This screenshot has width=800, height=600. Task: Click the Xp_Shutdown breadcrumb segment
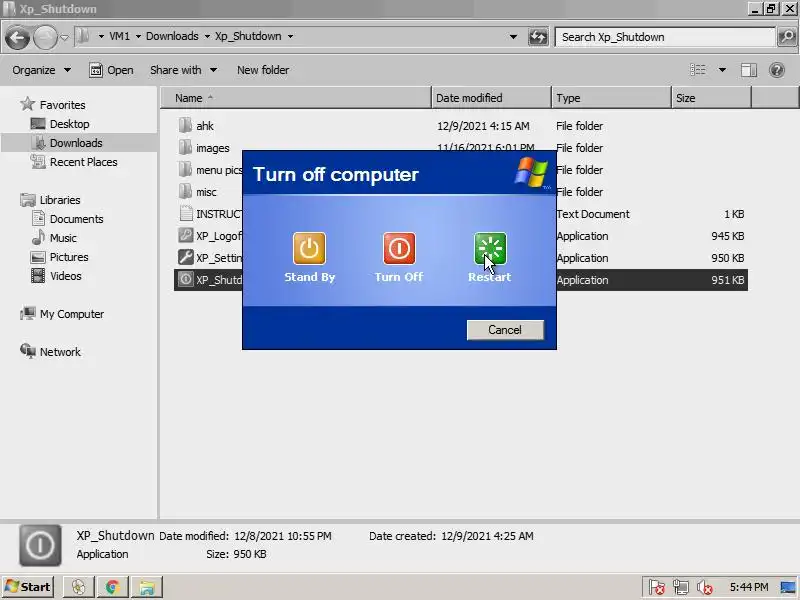tap(248, 36)
